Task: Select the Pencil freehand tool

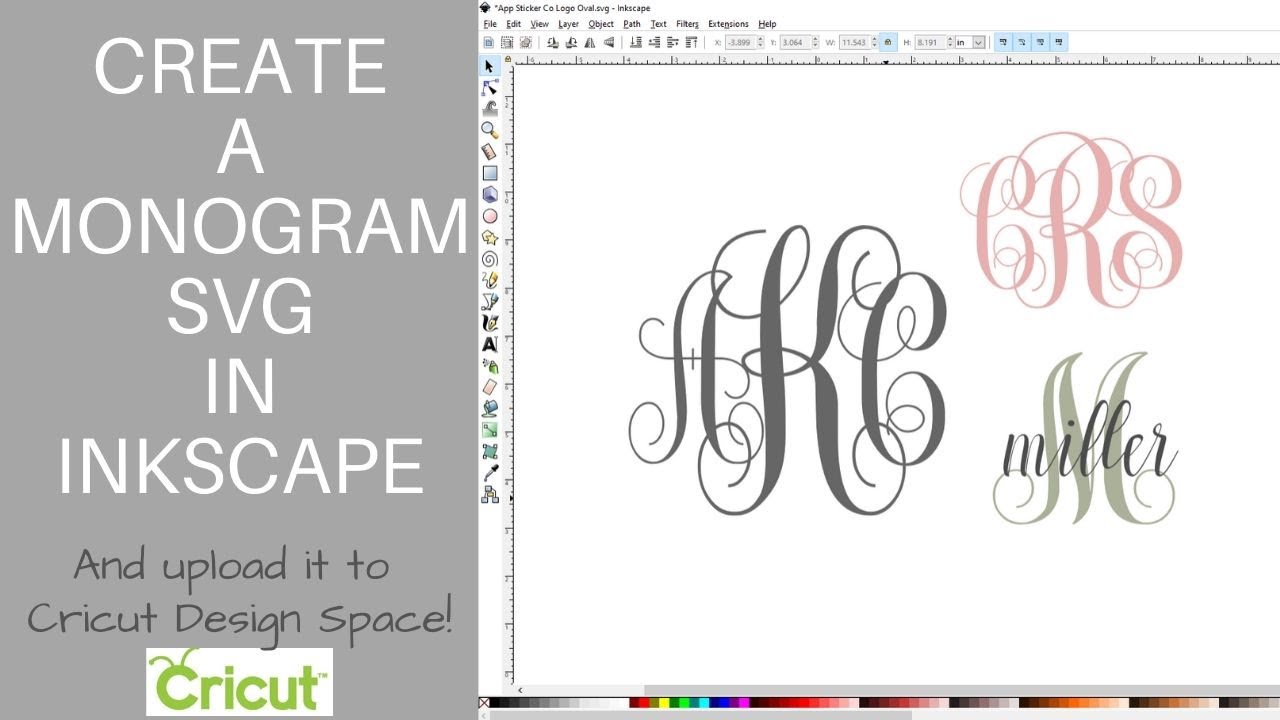Action: 489,280
